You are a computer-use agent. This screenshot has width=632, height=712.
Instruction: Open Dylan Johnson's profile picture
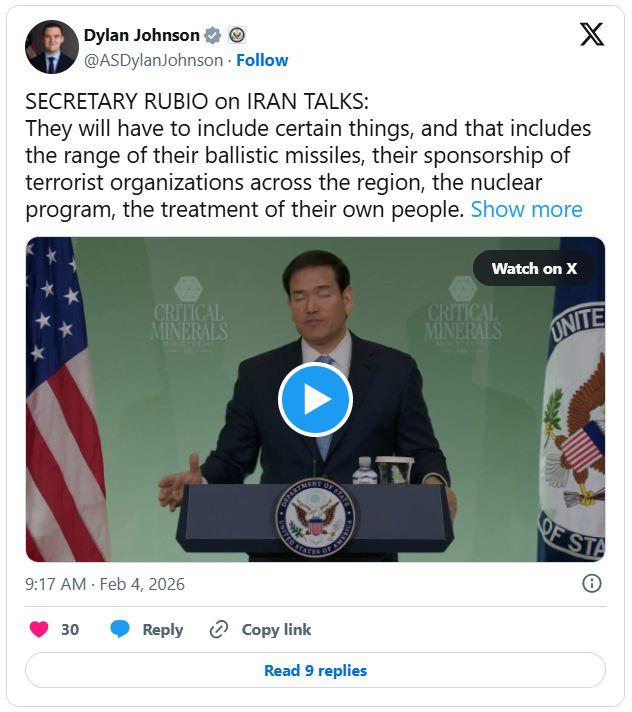click(52, 47)
